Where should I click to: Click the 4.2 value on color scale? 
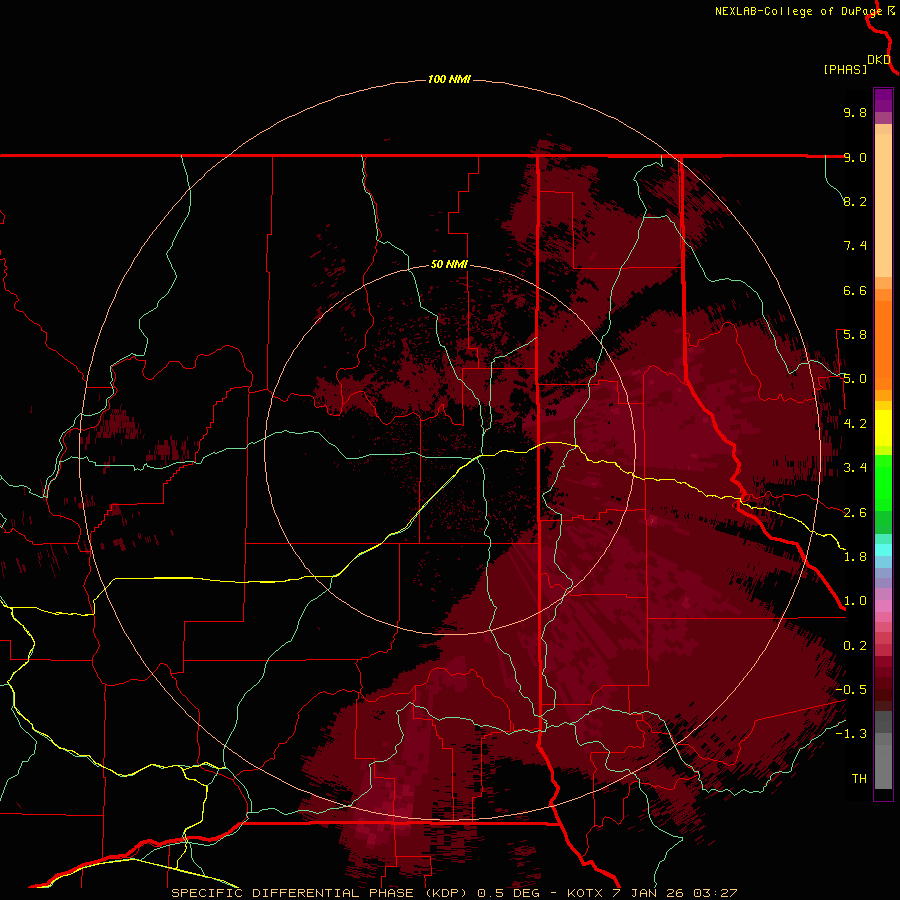pyautogui.click(x=855, y=424)
